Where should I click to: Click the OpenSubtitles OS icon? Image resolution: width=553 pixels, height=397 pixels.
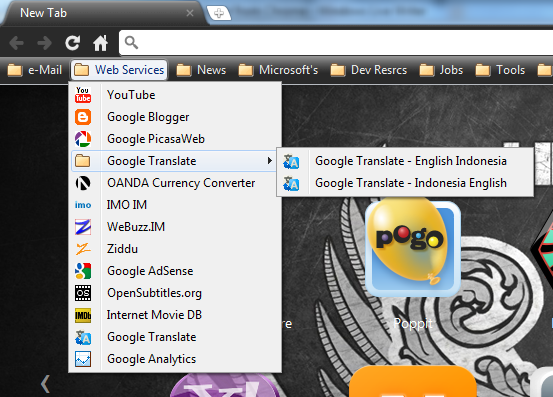click(x=83, y=293)
